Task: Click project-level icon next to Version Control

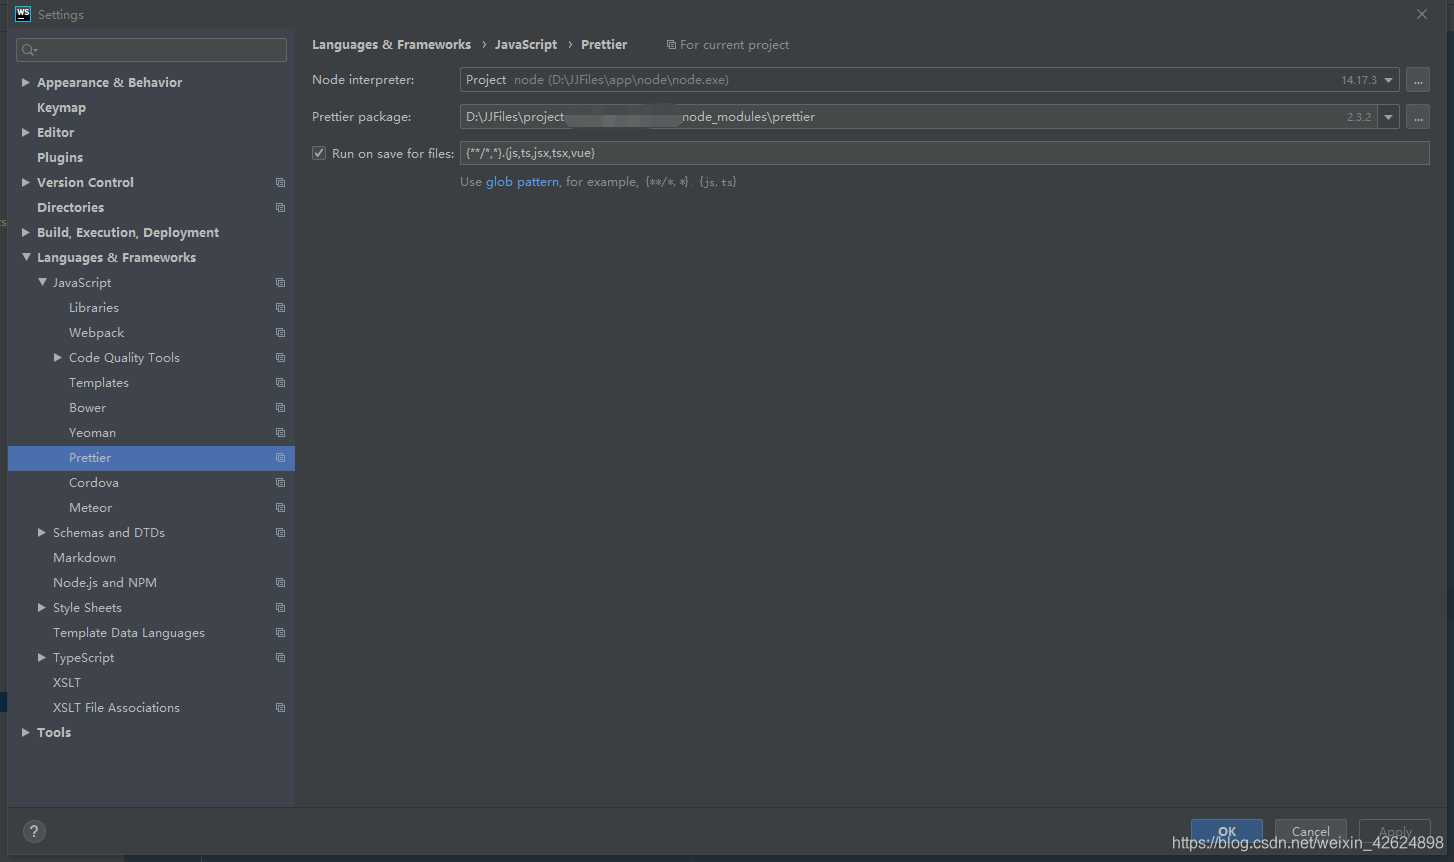Action: click(x=280, y=183)
